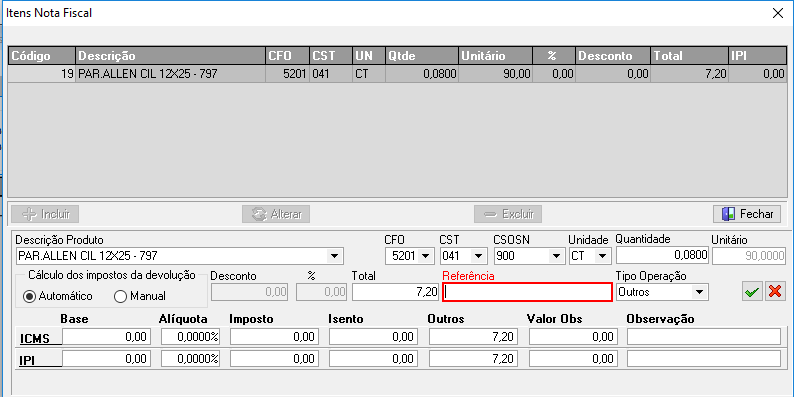This screenshot has width=794, height=397.
Task: Cancel item with red X icon
Action: (775, 292)
